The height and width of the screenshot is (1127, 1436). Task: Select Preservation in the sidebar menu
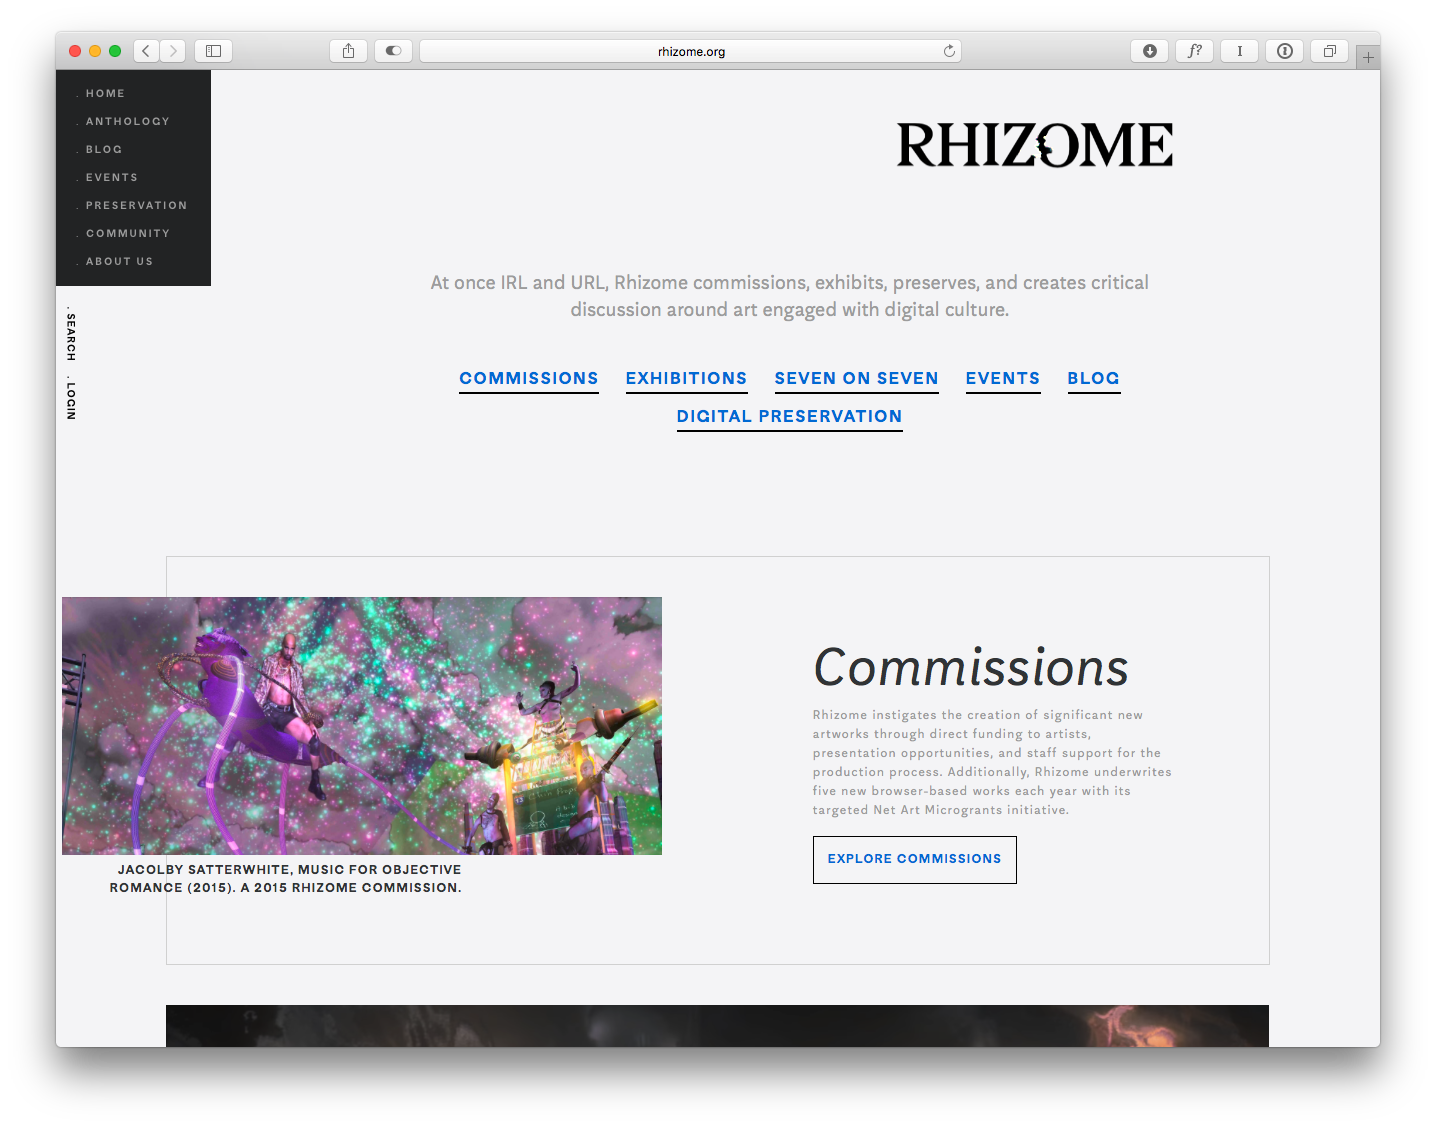tap(136, 205)
